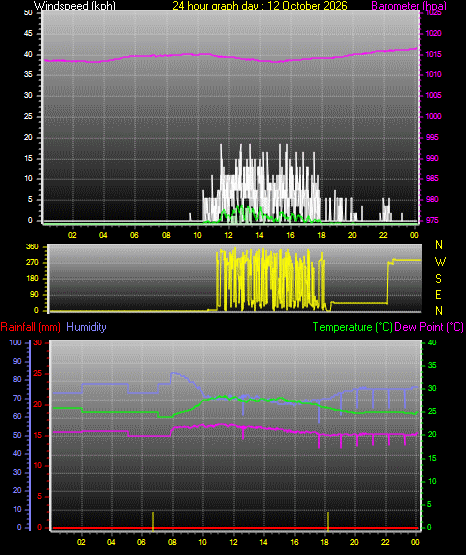466x555 pixels.
Task: Click the 25 rainfall axis value
Action: click(38, 373)
